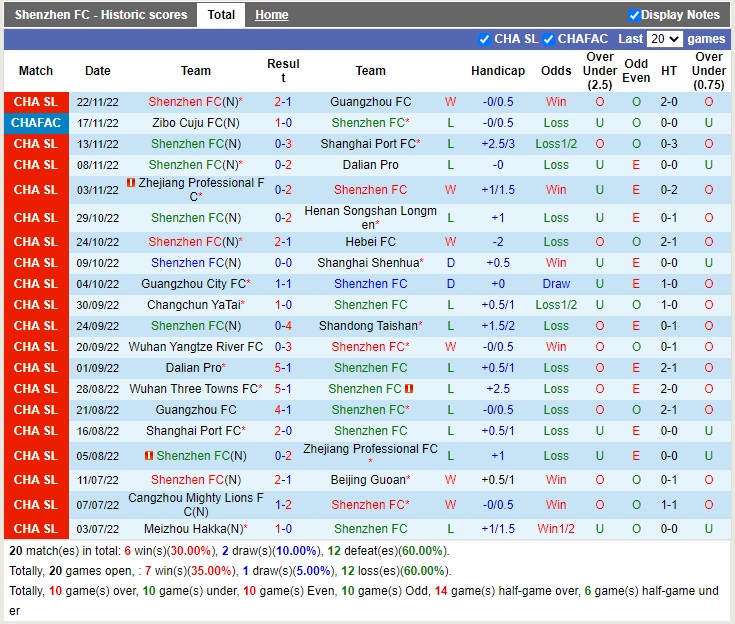Toggle the Display Notes checkbox
Viewport: 735px width, 624px height.
634,15
